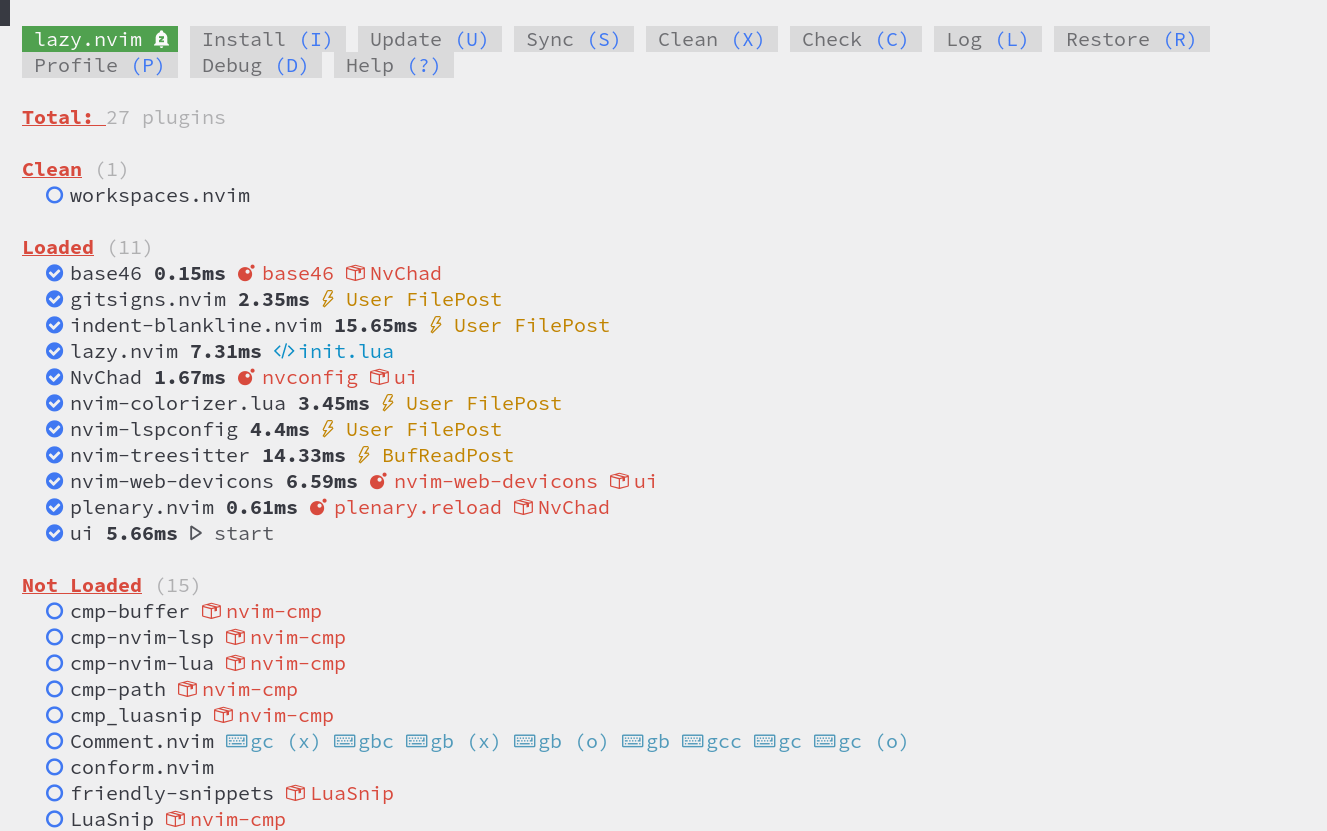The image size is (1327, 831).
Task: Select cmp-path plugin name
Action: tap(118, 689)
